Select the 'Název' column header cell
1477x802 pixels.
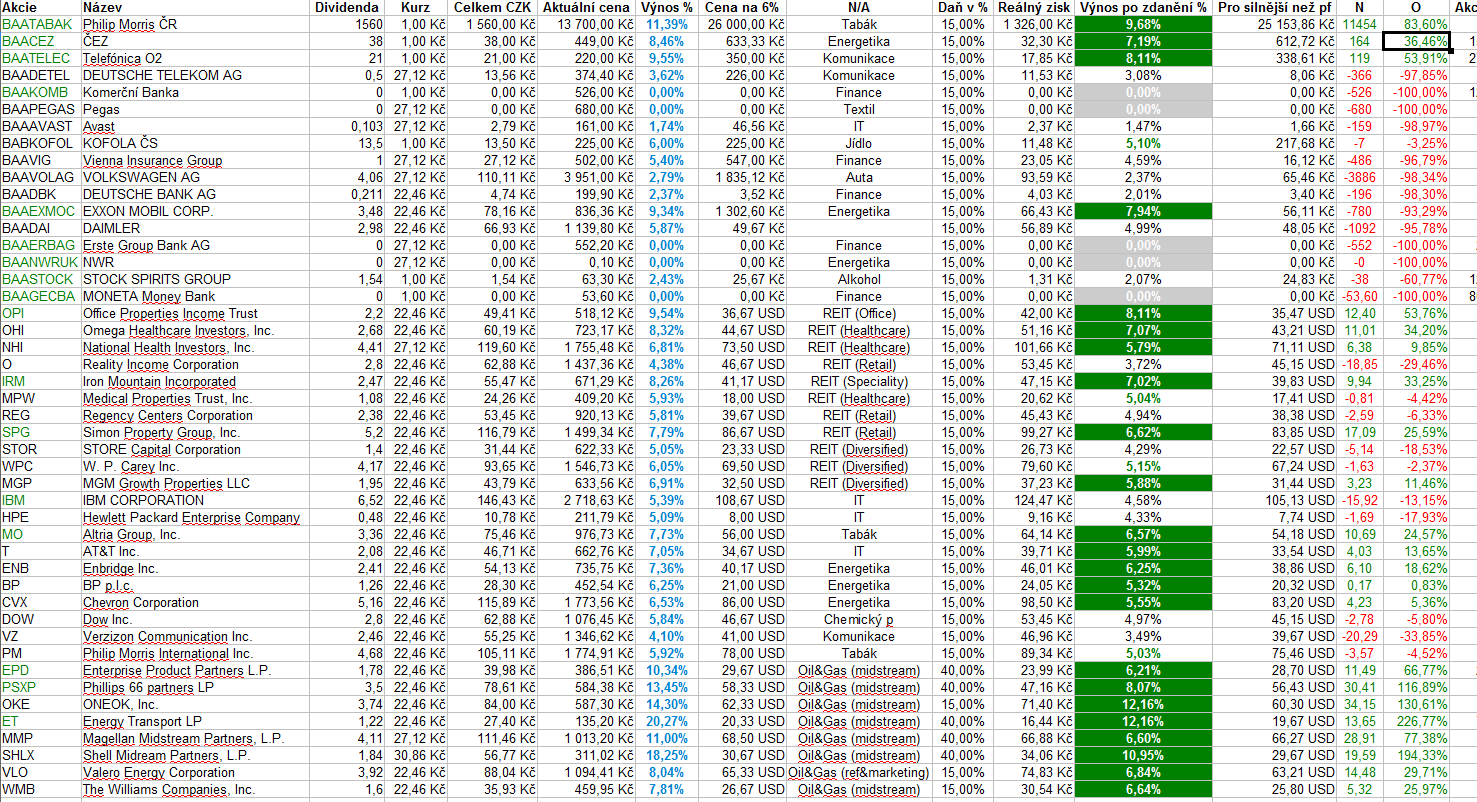click(x=193, y=7)
